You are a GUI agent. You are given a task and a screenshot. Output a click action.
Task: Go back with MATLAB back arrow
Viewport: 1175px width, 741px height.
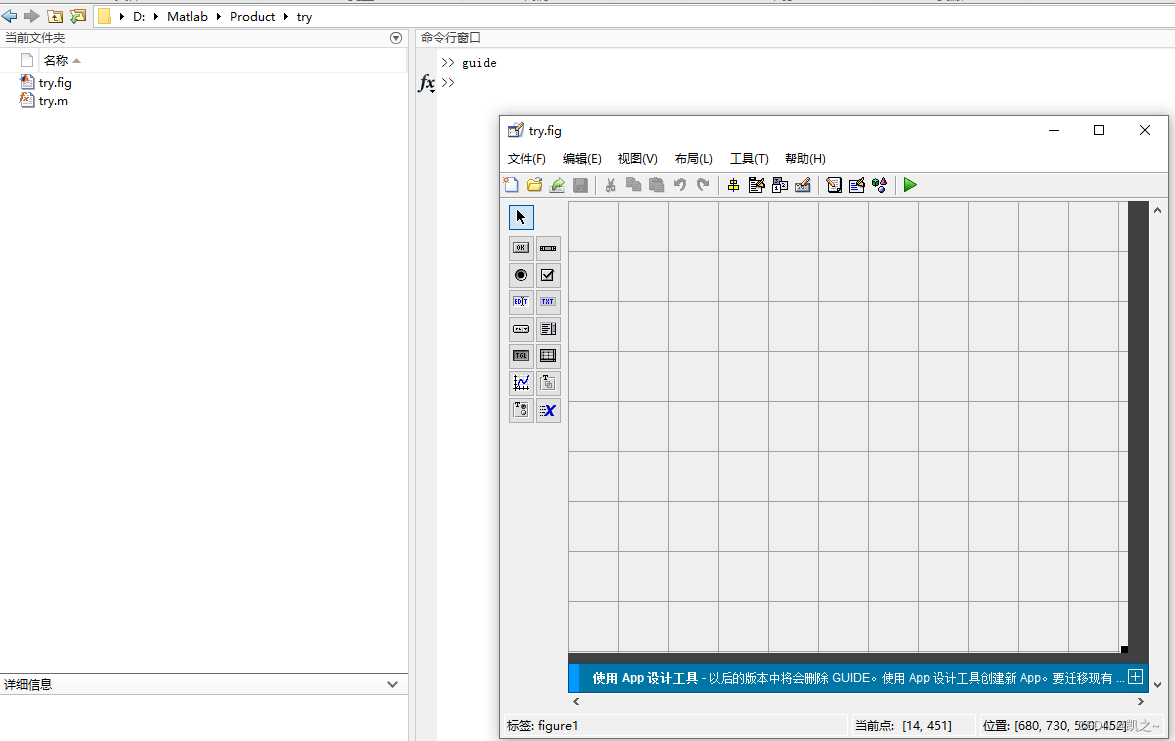10,16
